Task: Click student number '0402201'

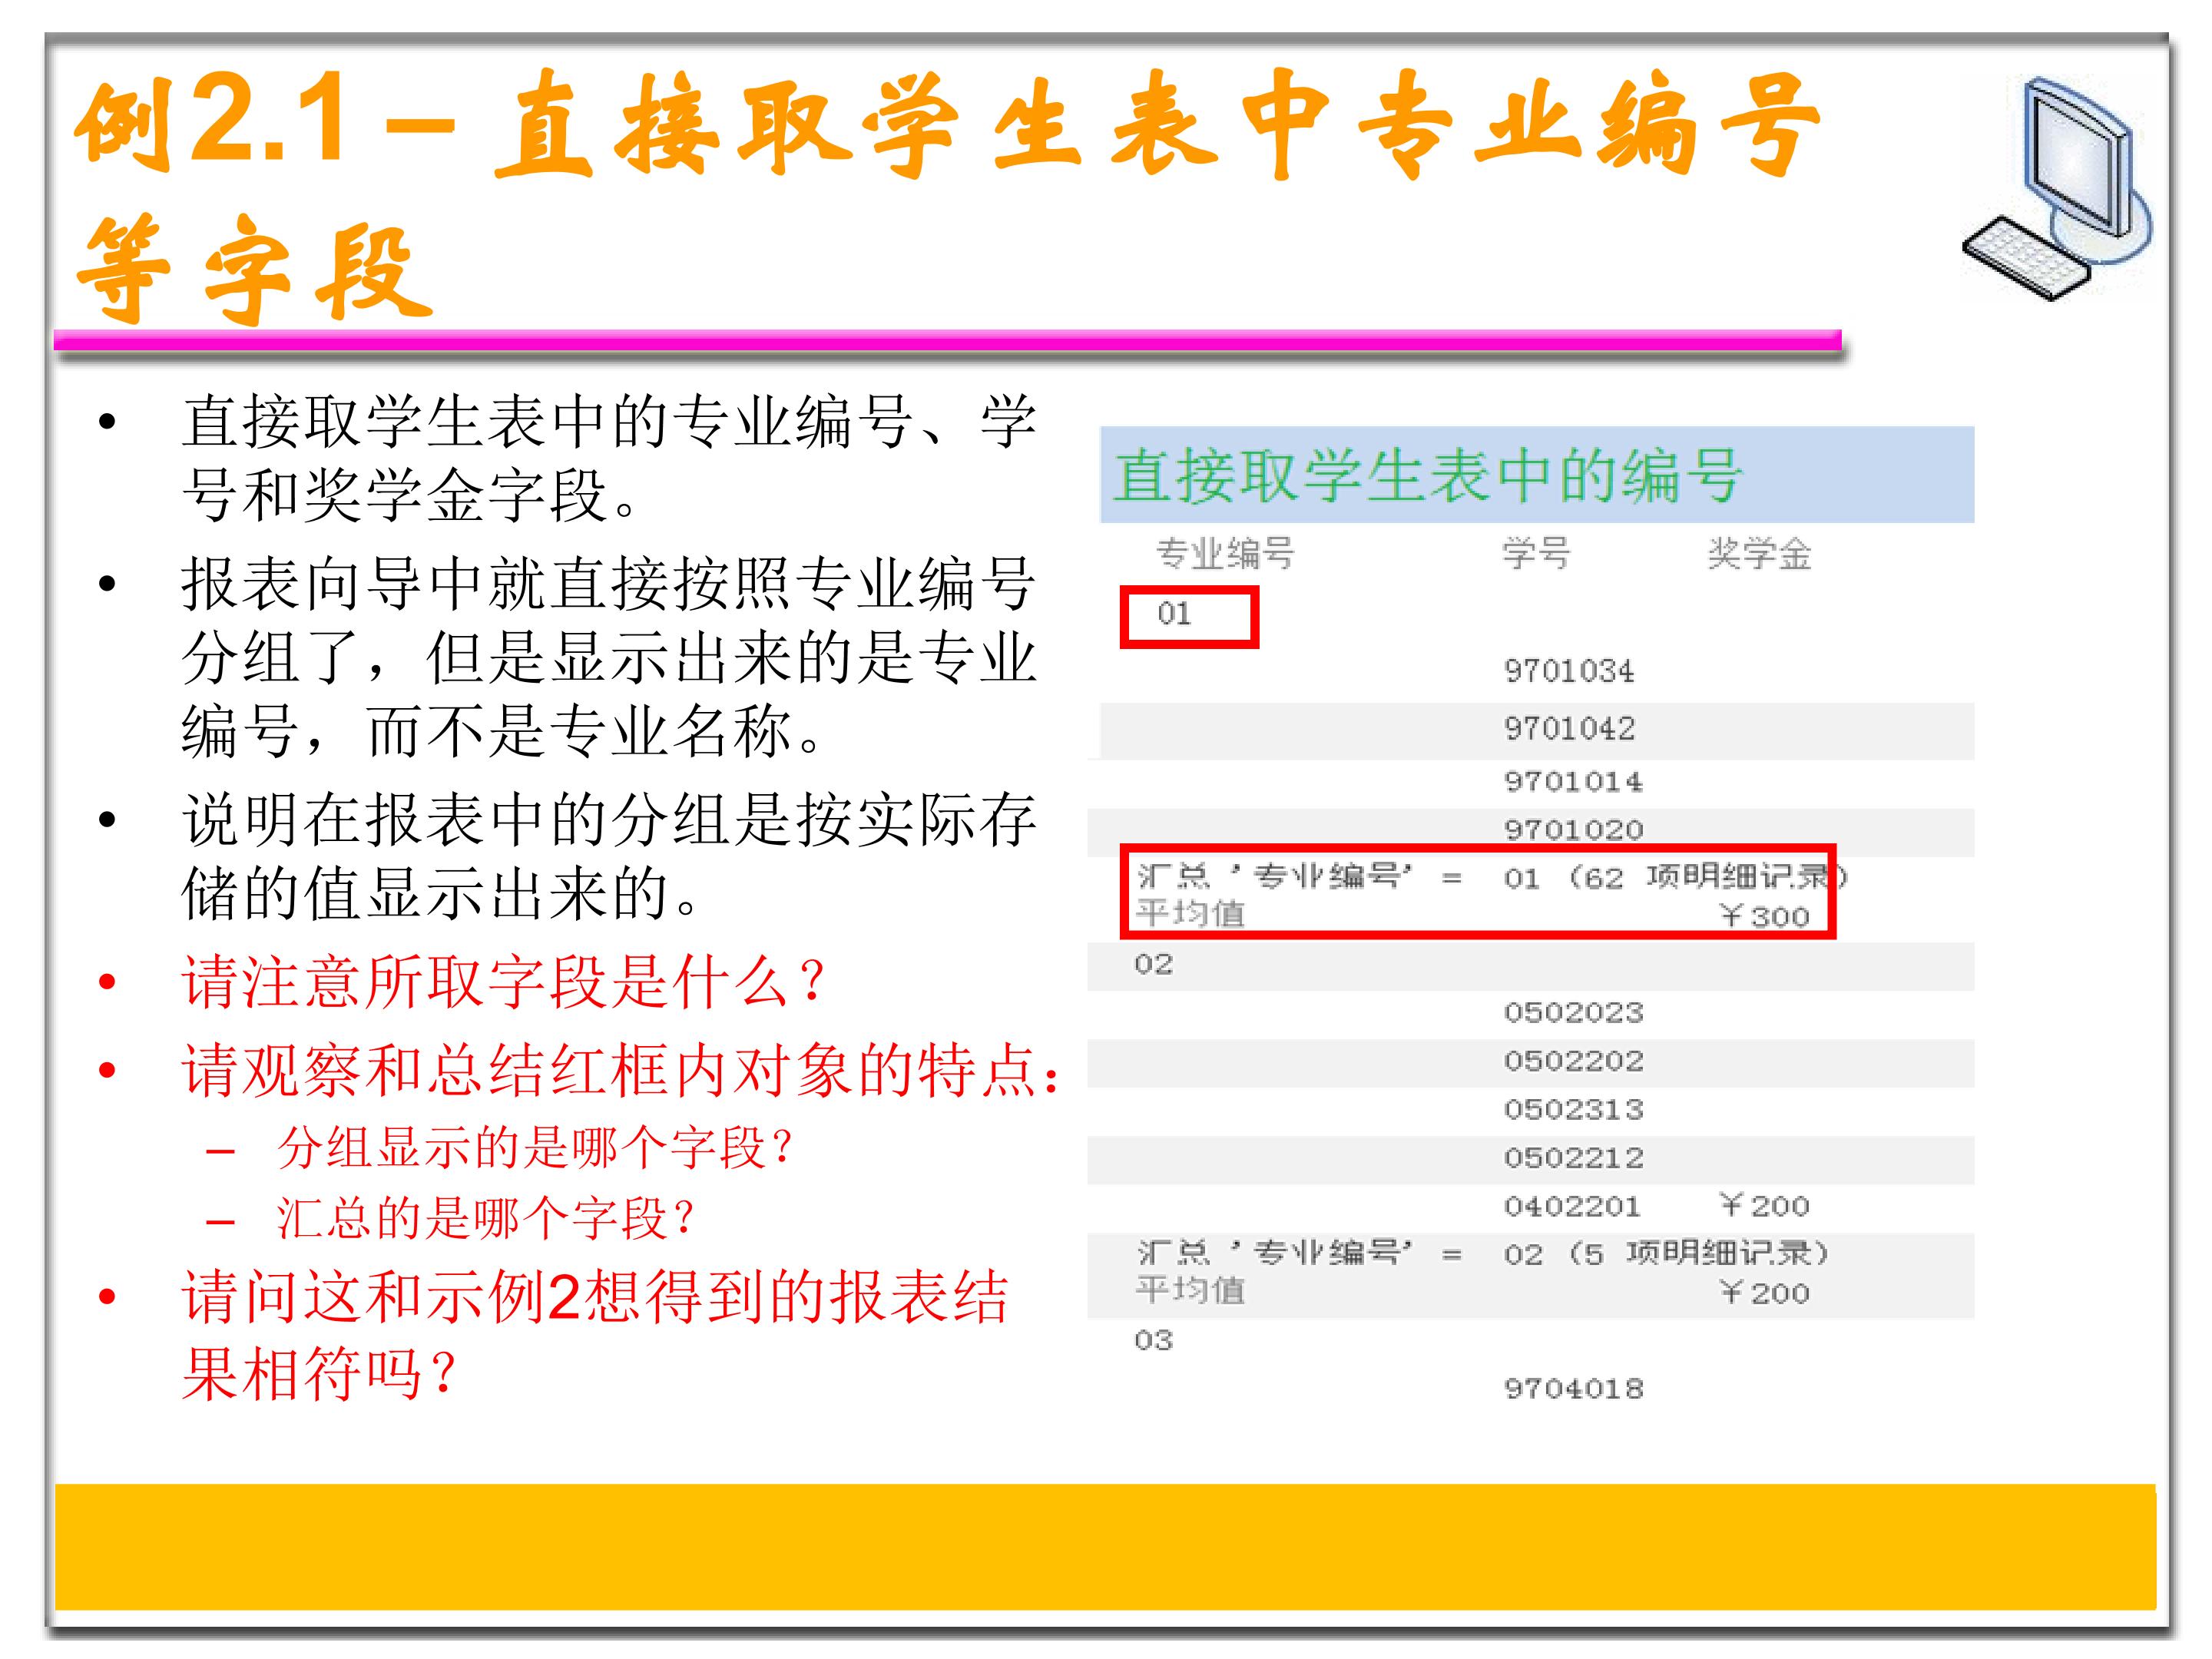Action: pyautogui.click(x=1572, y=1205)
